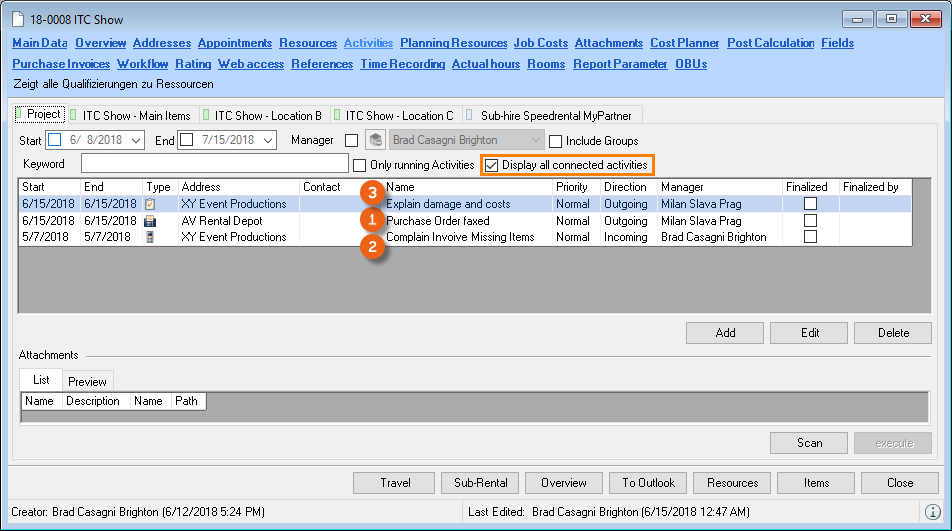Click the Add activity button

725,333
